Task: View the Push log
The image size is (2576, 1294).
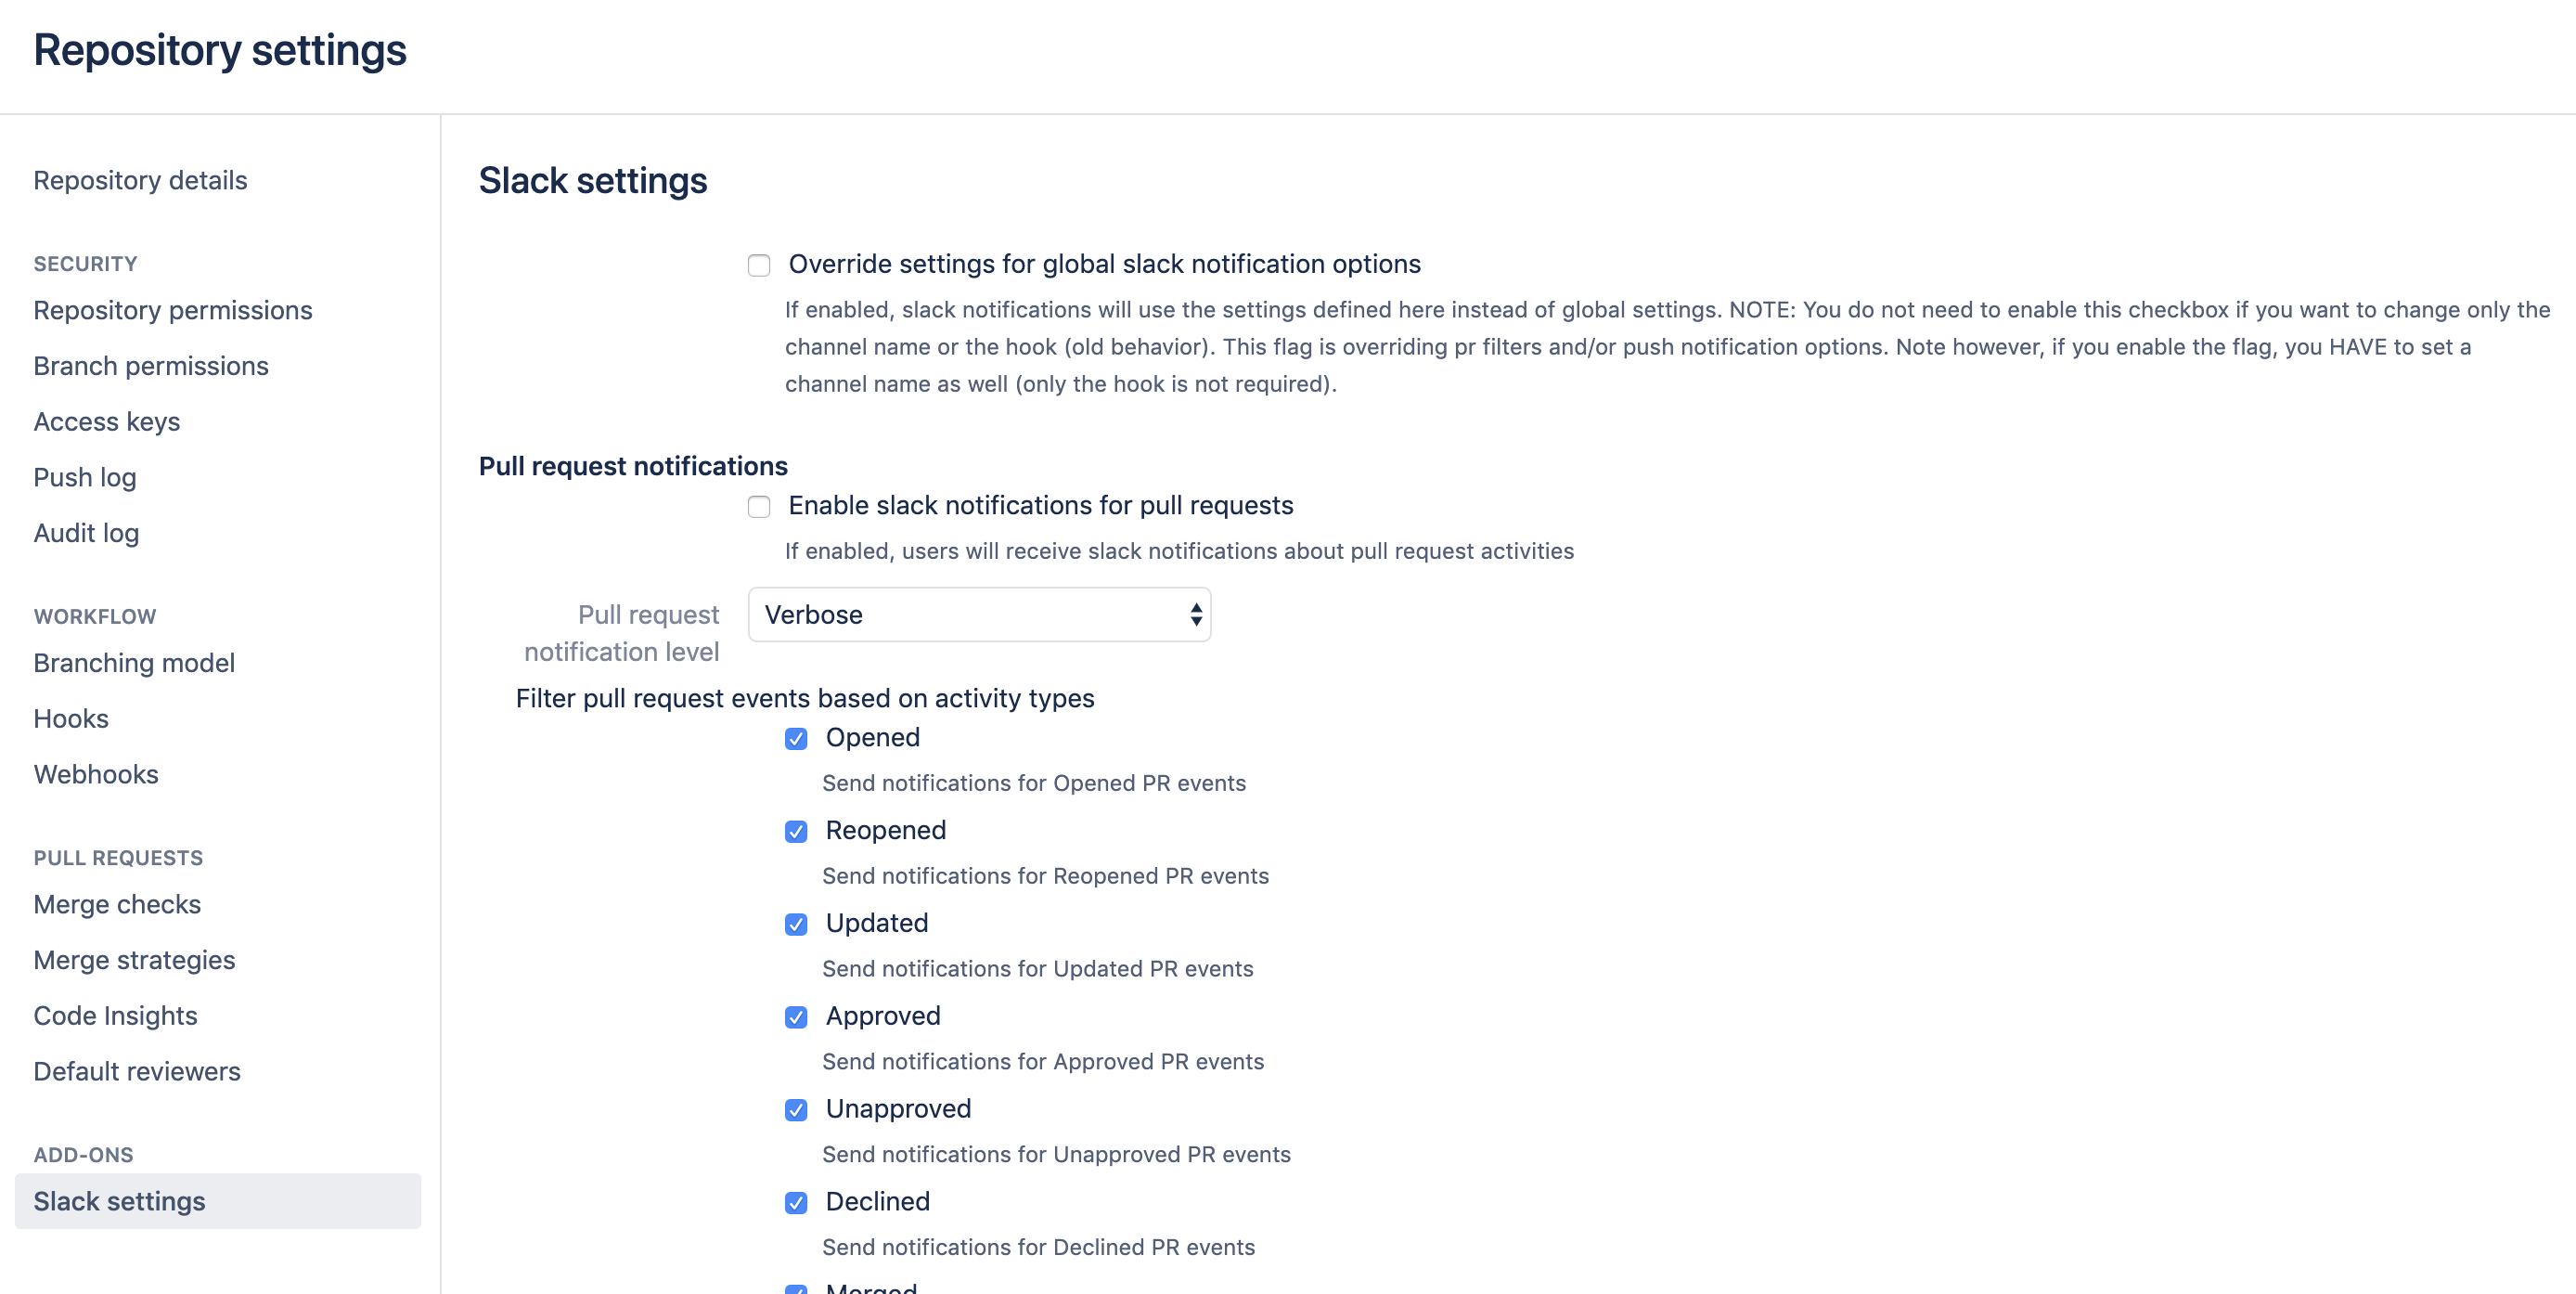Action: (85, 477)
